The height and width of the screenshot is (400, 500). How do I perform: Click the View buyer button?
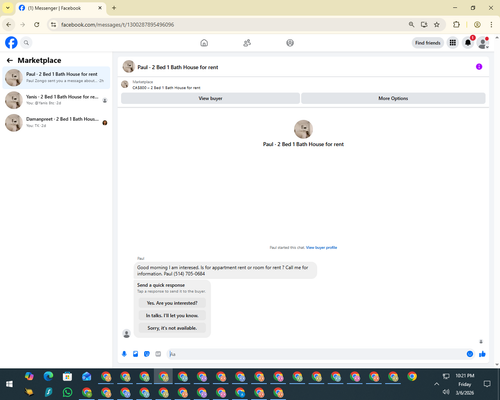pos(210,98)
